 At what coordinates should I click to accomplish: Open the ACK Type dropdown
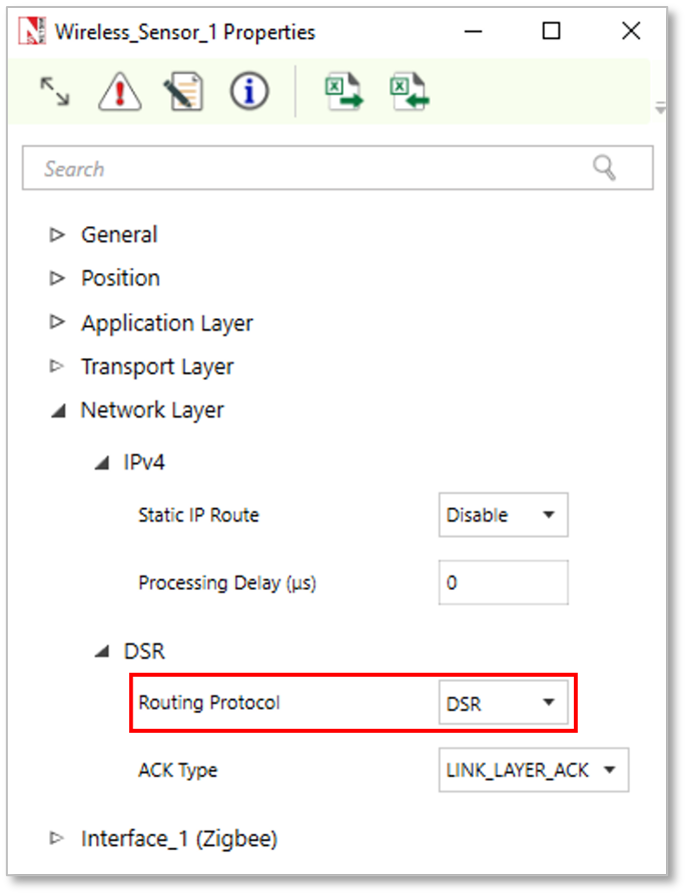(533, 770)
